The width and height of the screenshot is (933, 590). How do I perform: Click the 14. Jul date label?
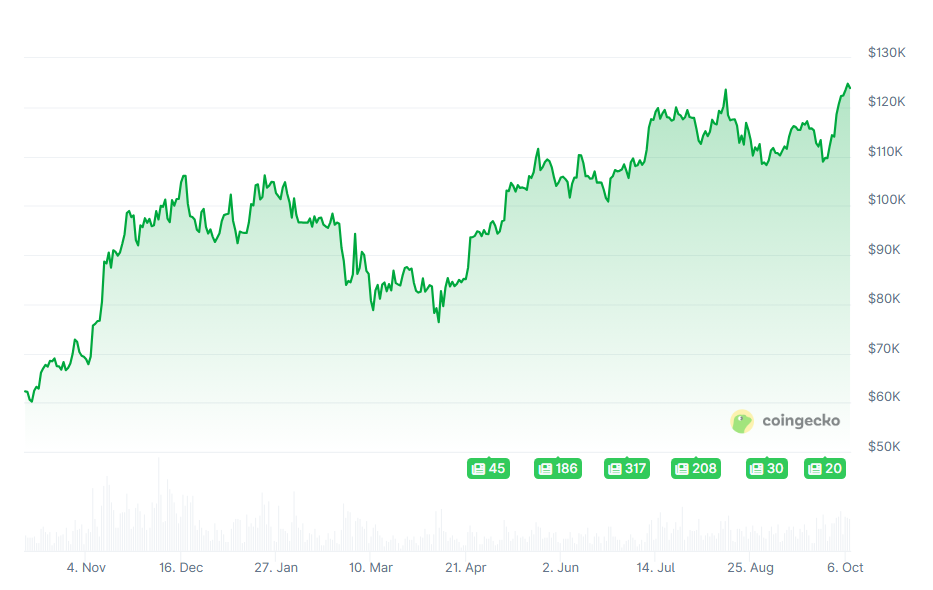click(x=654, y=567)
